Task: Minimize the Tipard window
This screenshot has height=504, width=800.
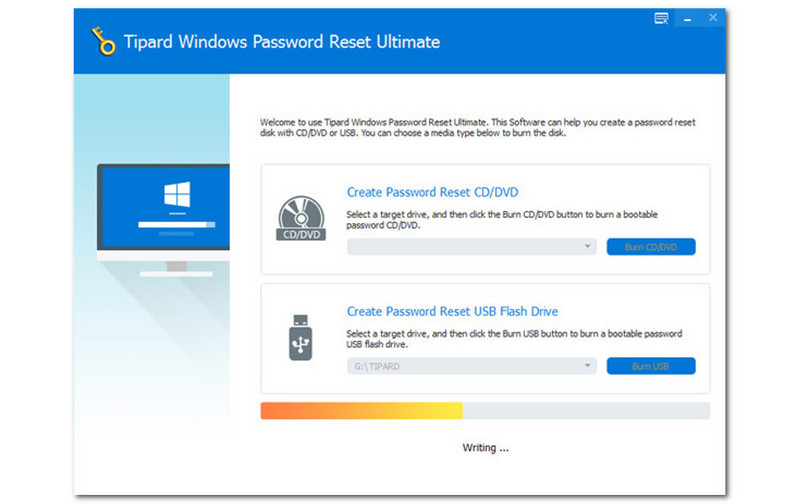Action: (688, 18)
